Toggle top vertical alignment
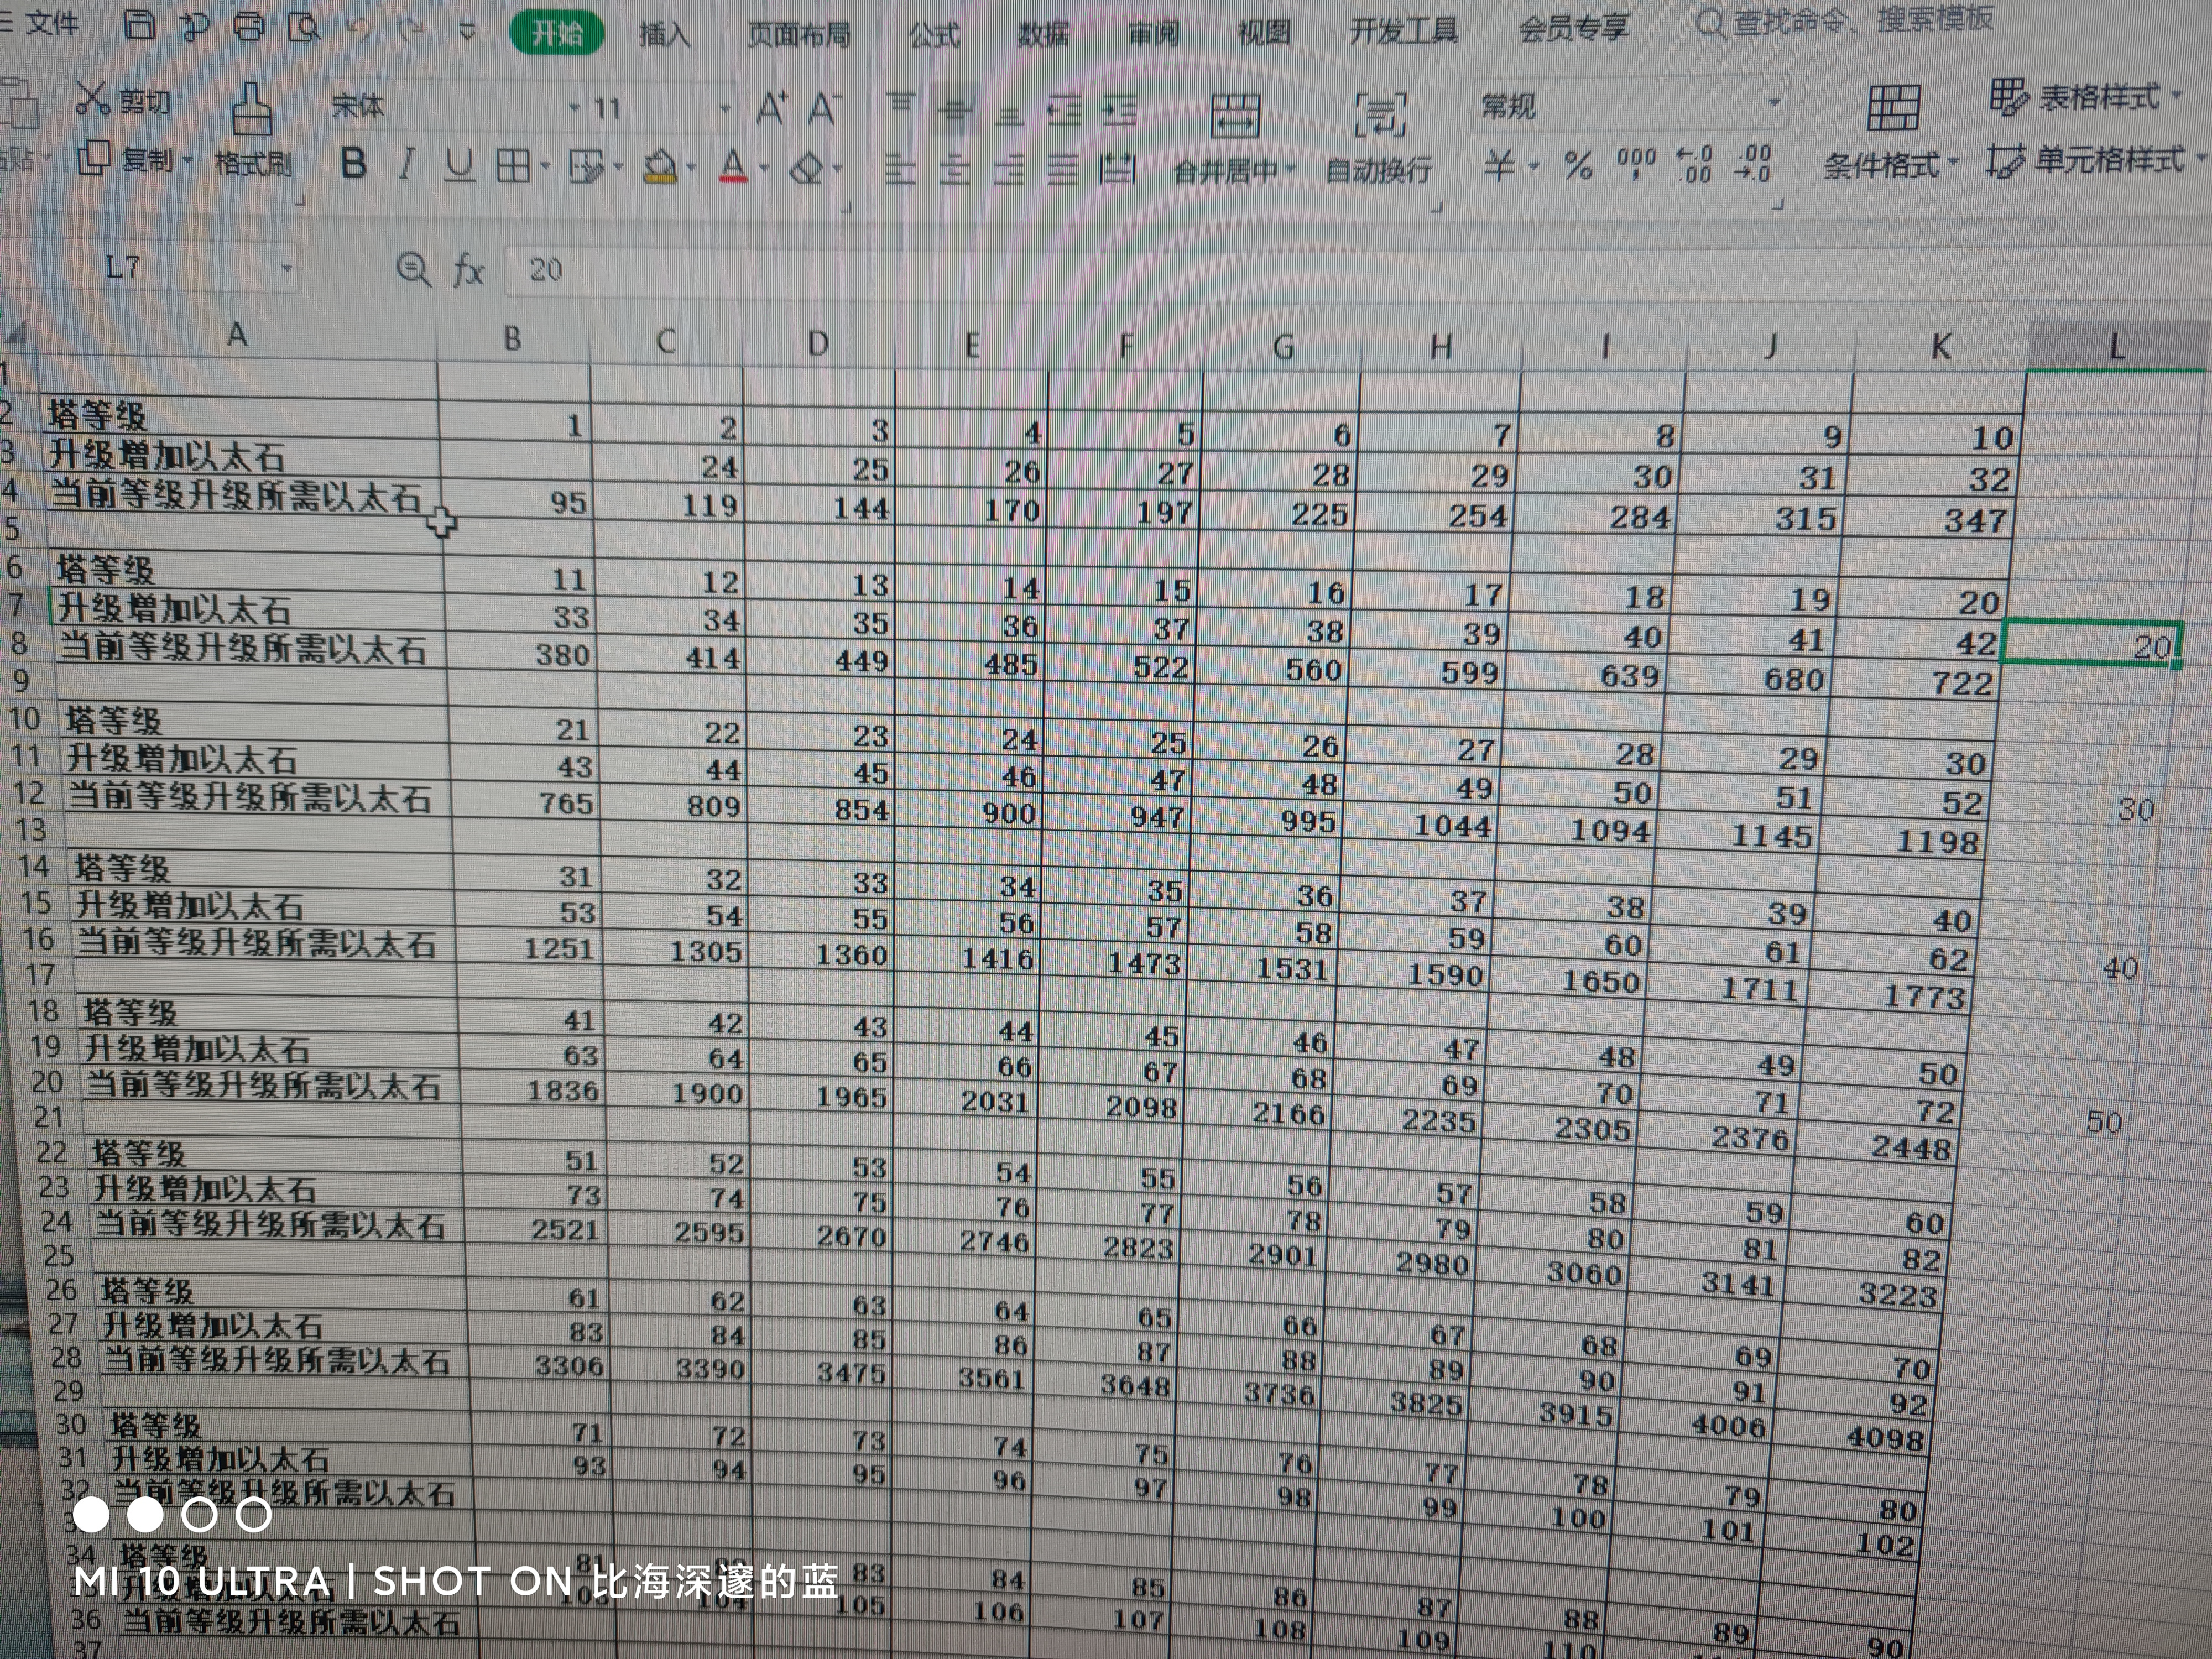This screenshot has height=1659, width=2212. pos(901,106)
